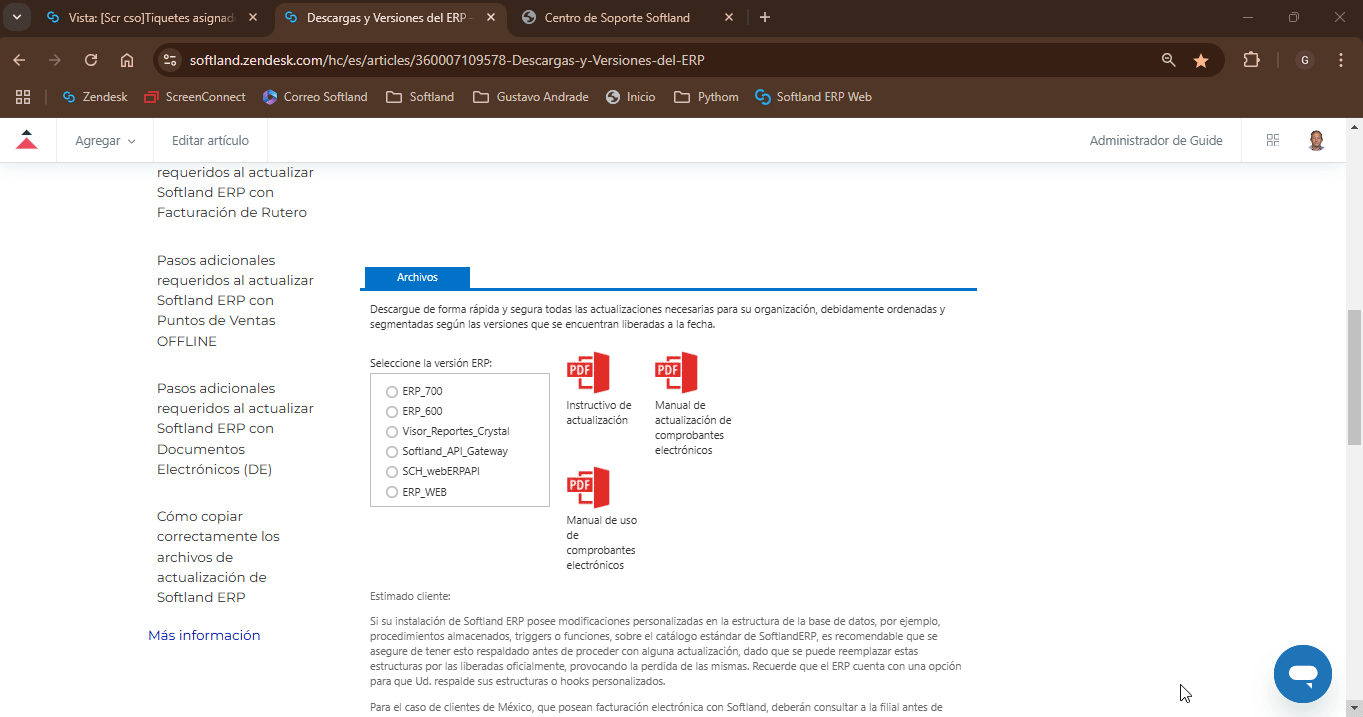The width and height of the screenshot is (1363, 717).
Task: Click the 'Seleccione la versión ERP:' label
Action: tap(431, 363)
